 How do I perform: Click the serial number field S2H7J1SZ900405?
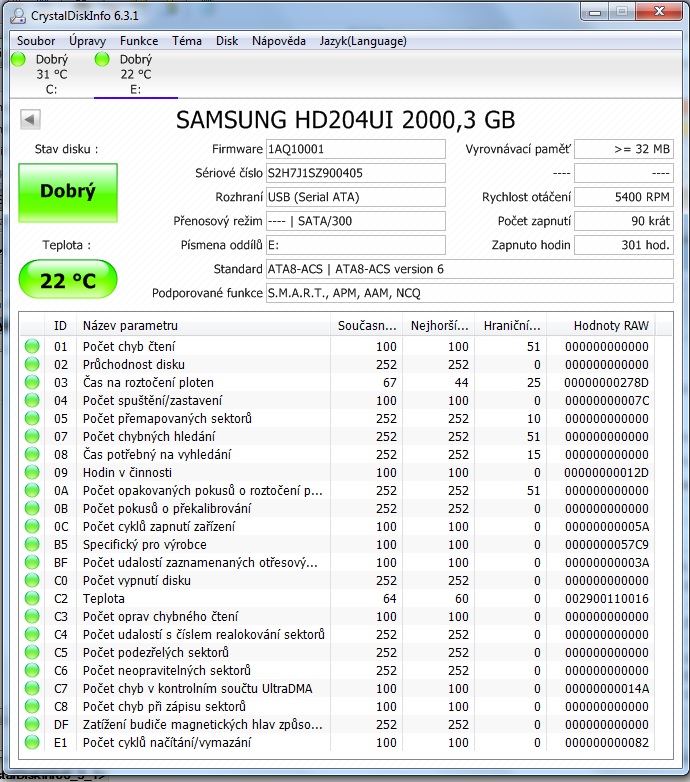355,173
